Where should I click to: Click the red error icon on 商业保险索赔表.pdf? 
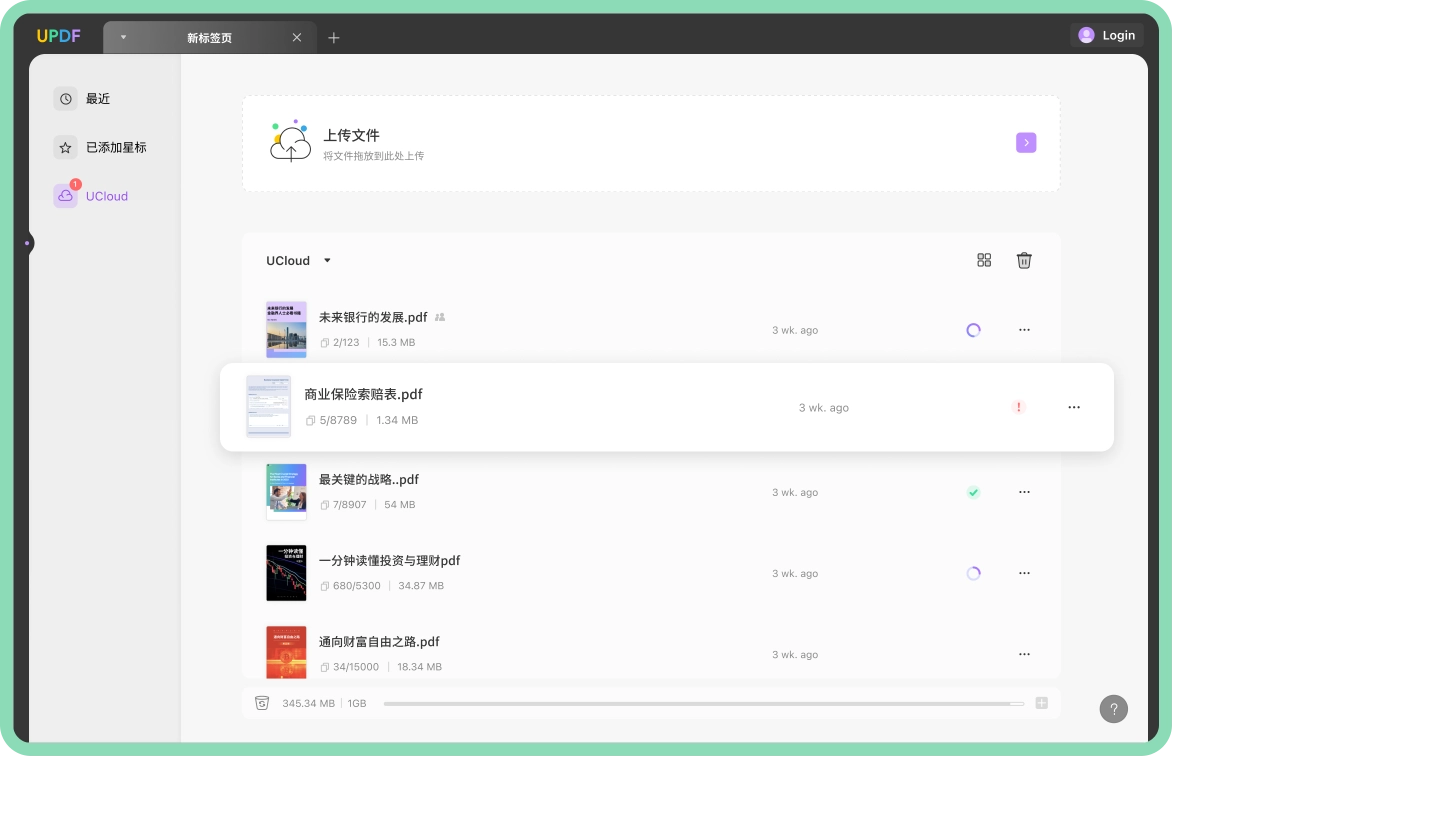tap(1018, 407)
